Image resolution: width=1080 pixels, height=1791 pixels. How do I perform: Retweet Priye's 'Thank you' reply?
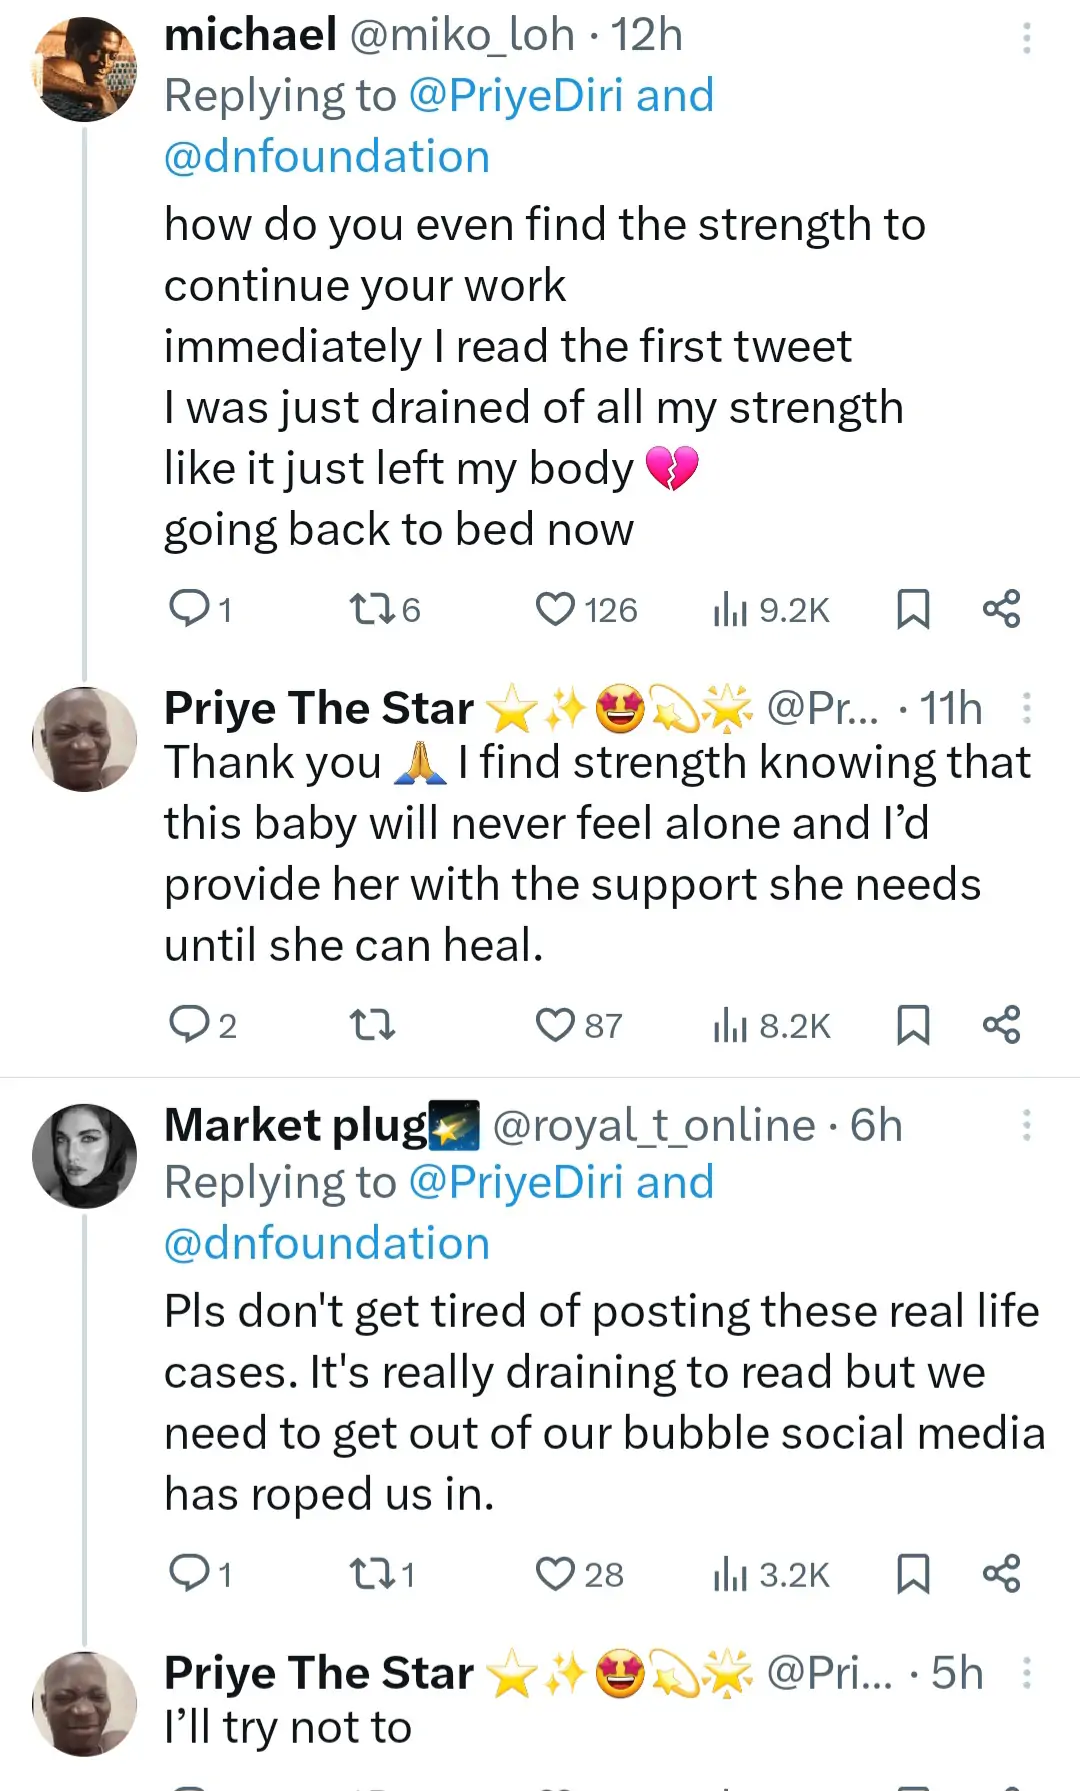coord(371,1025)
